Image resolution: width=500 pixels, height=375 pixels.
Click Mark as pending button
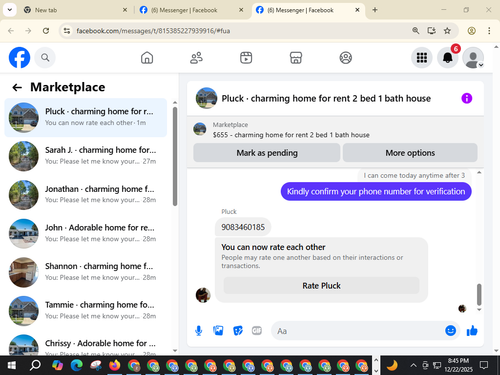tap(267, 153)
